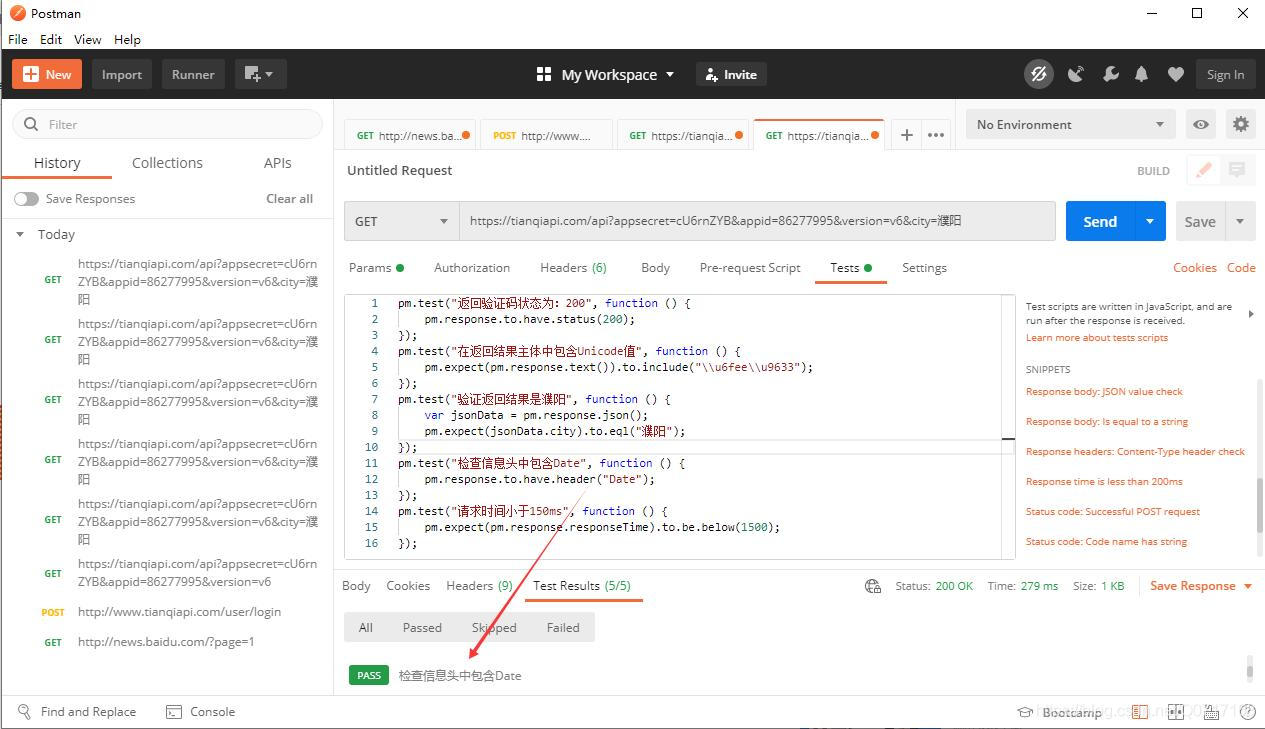
Task: Open the new window icon dropdown
Action: pos(260,74)
